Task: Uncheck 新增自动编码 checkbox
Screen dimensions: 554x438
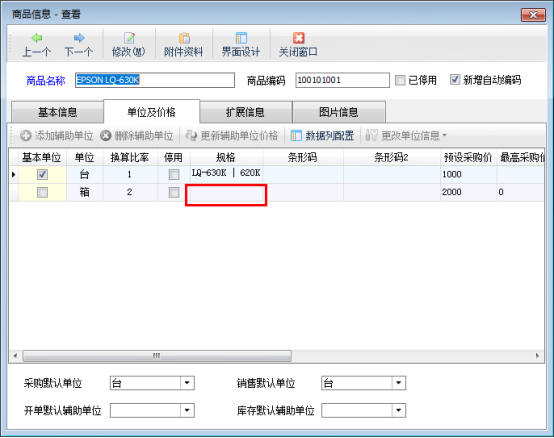Action: [455, 80]
